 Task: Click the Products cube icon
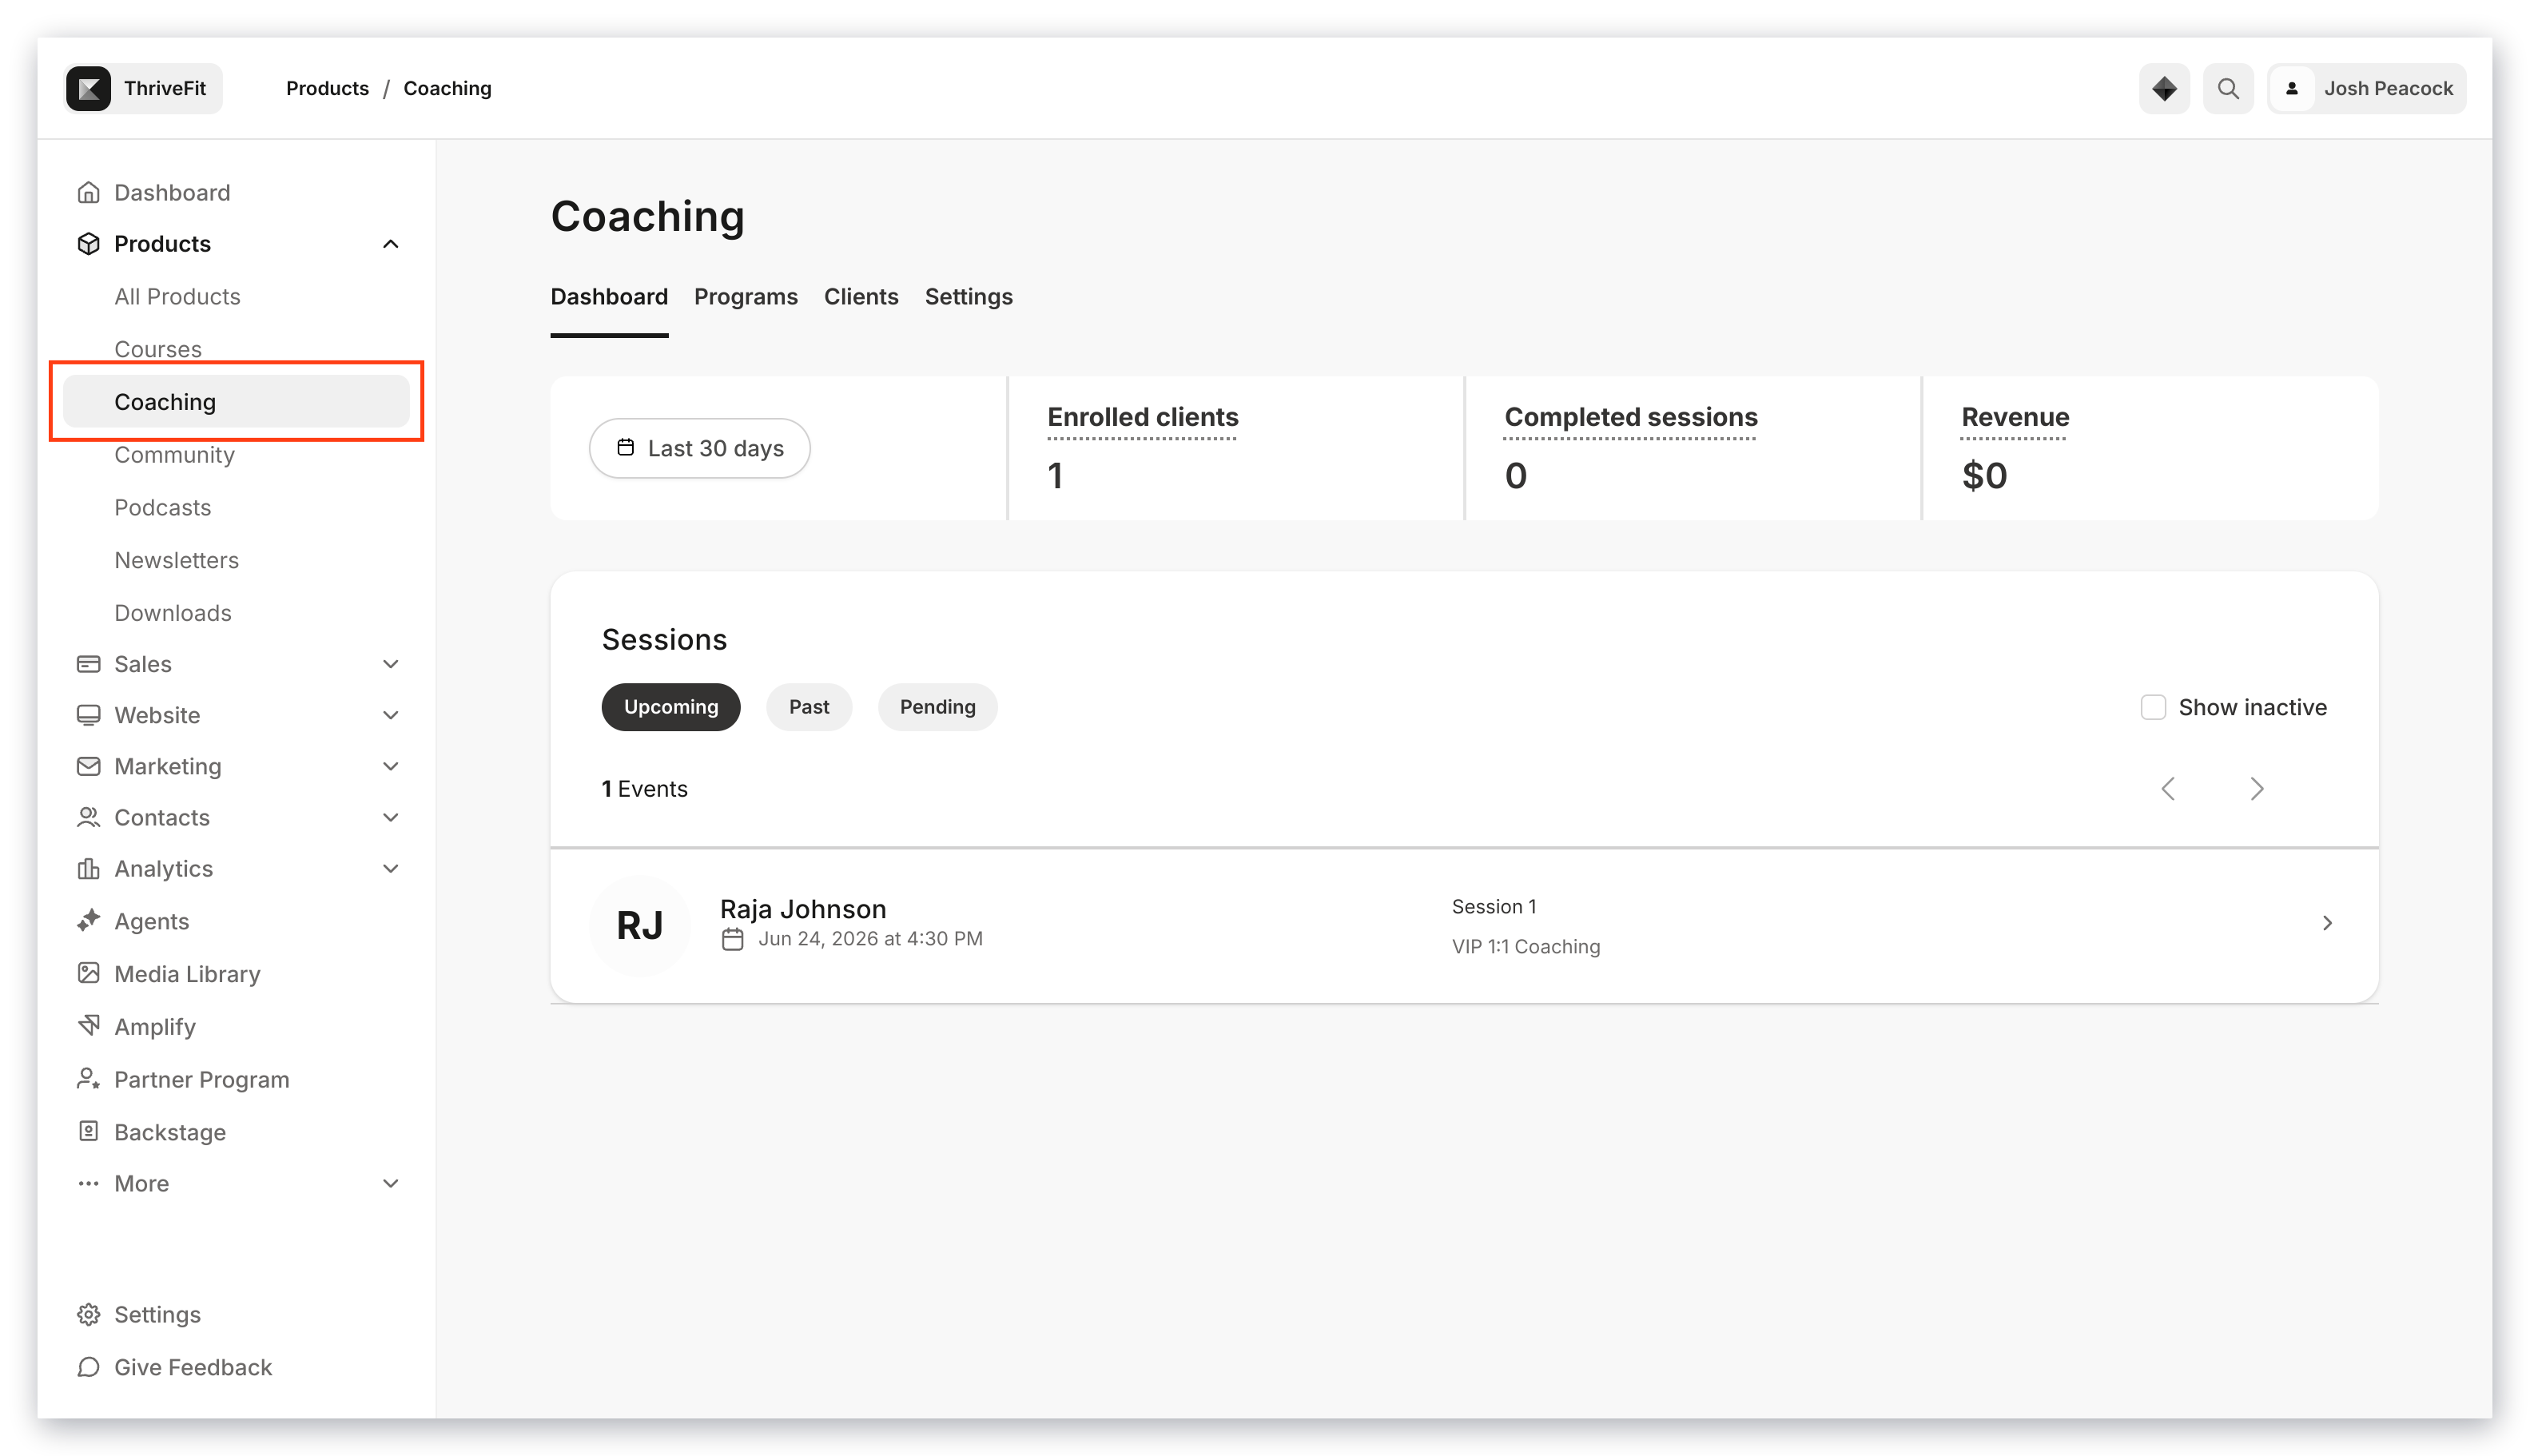89,243
